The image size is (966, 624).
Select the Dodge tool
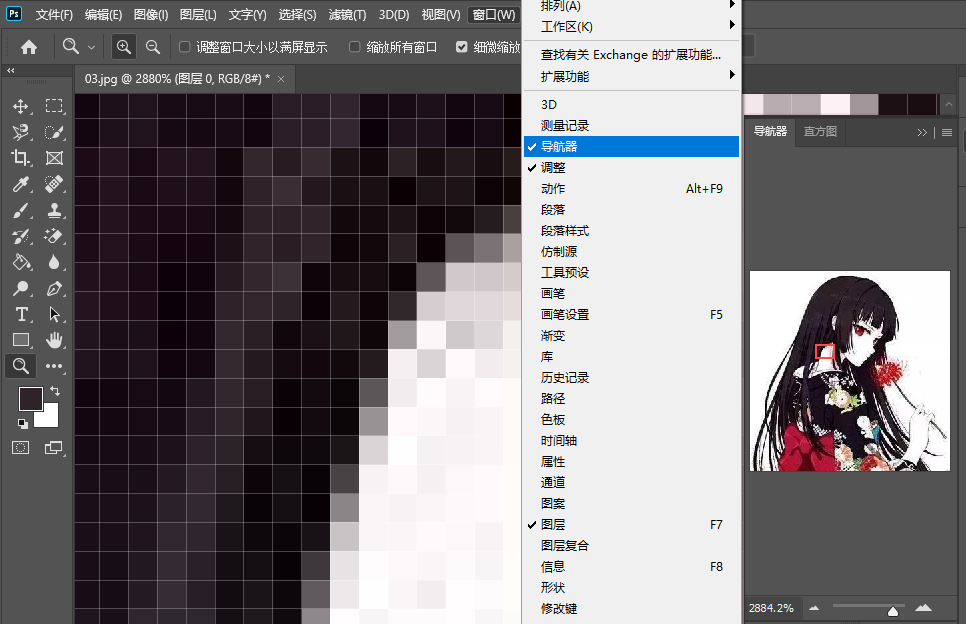click(20, 288)
